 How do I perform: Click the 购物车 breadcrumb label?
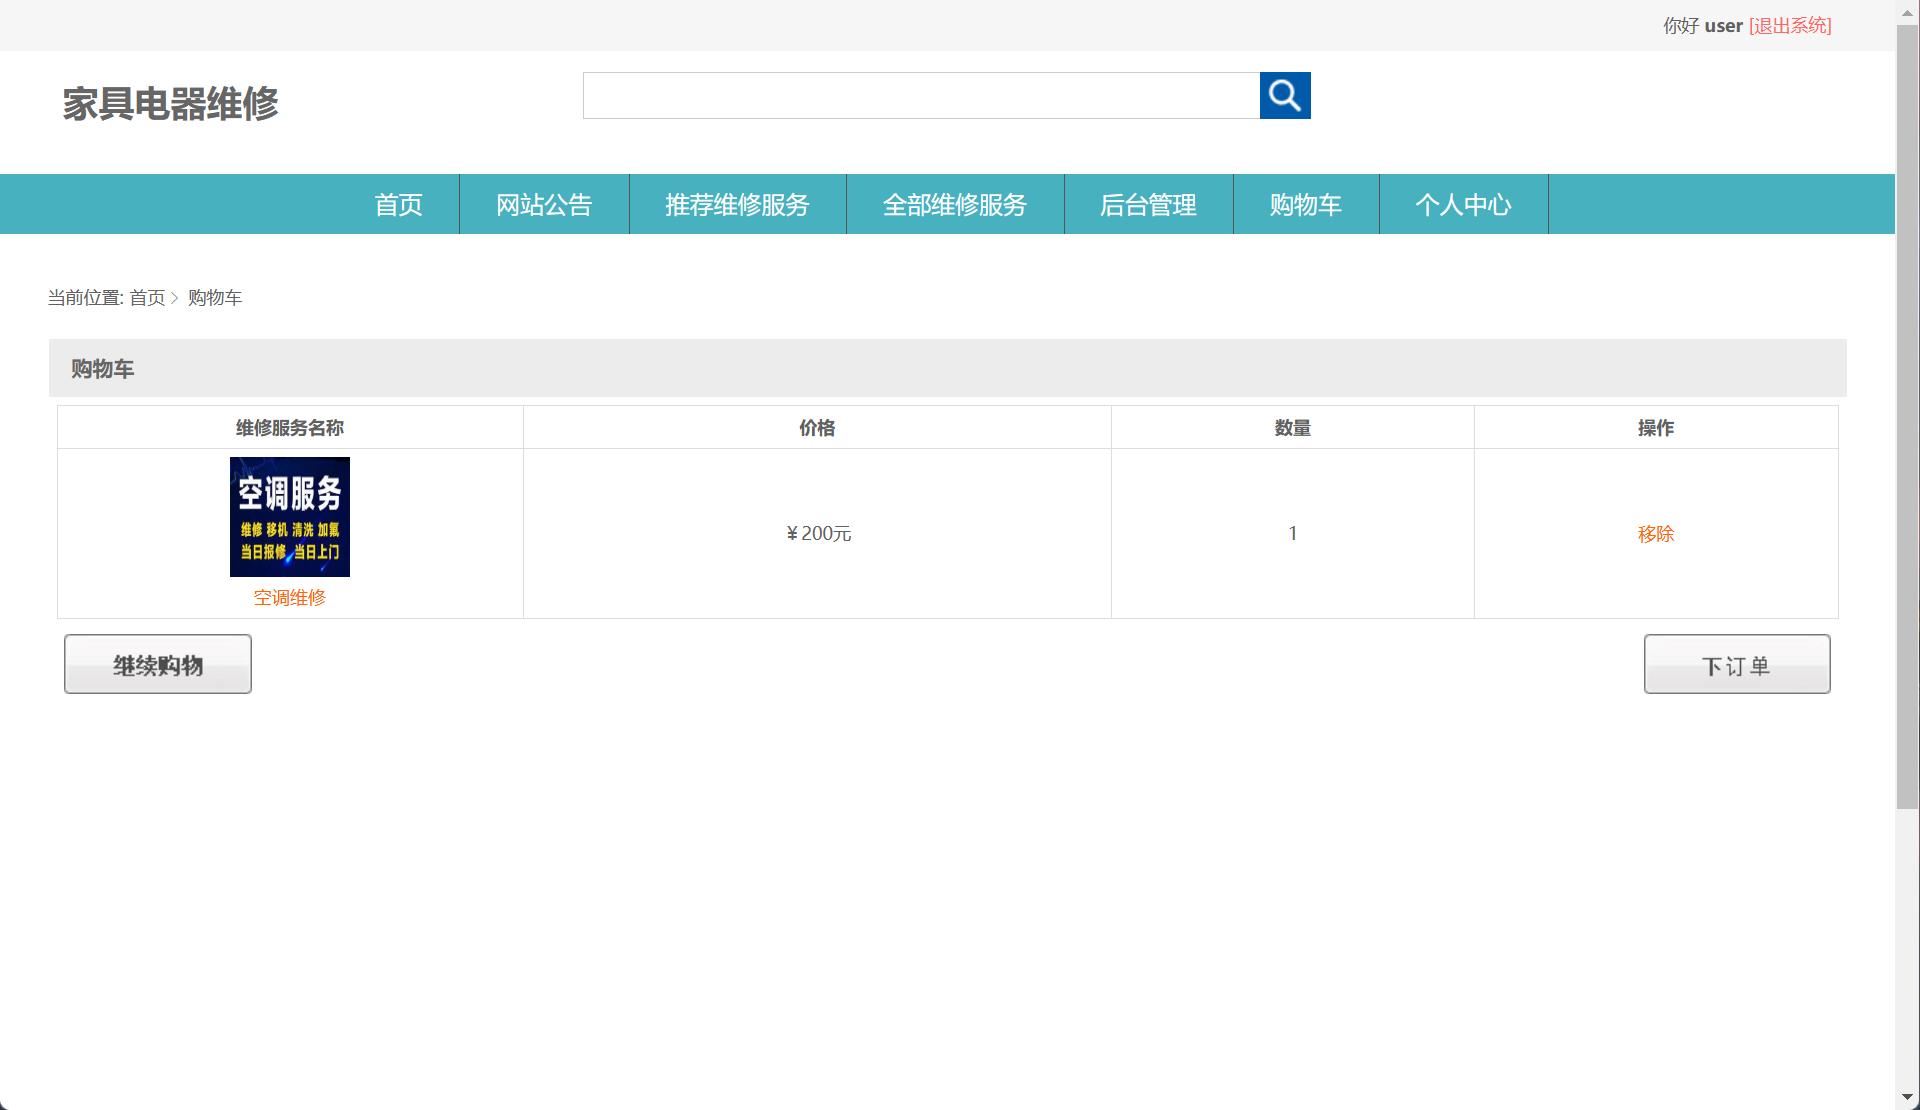pyautogui.click(x=214, y=297)
